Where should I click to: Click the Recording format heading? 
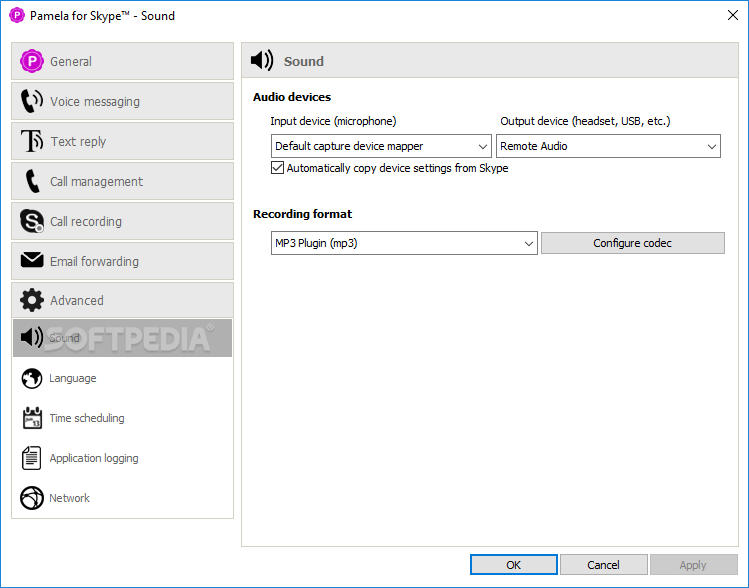(x=302, y=214)
